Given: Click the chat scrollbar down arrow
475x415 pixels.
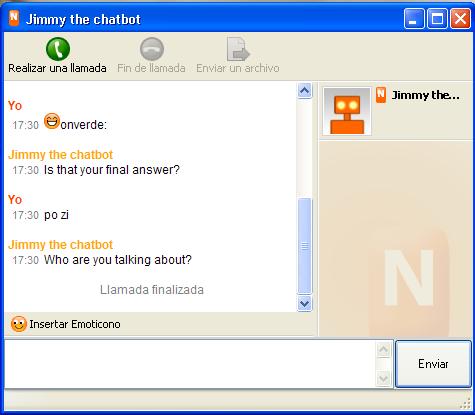Looking at the screenshot, I should [304, 304].
